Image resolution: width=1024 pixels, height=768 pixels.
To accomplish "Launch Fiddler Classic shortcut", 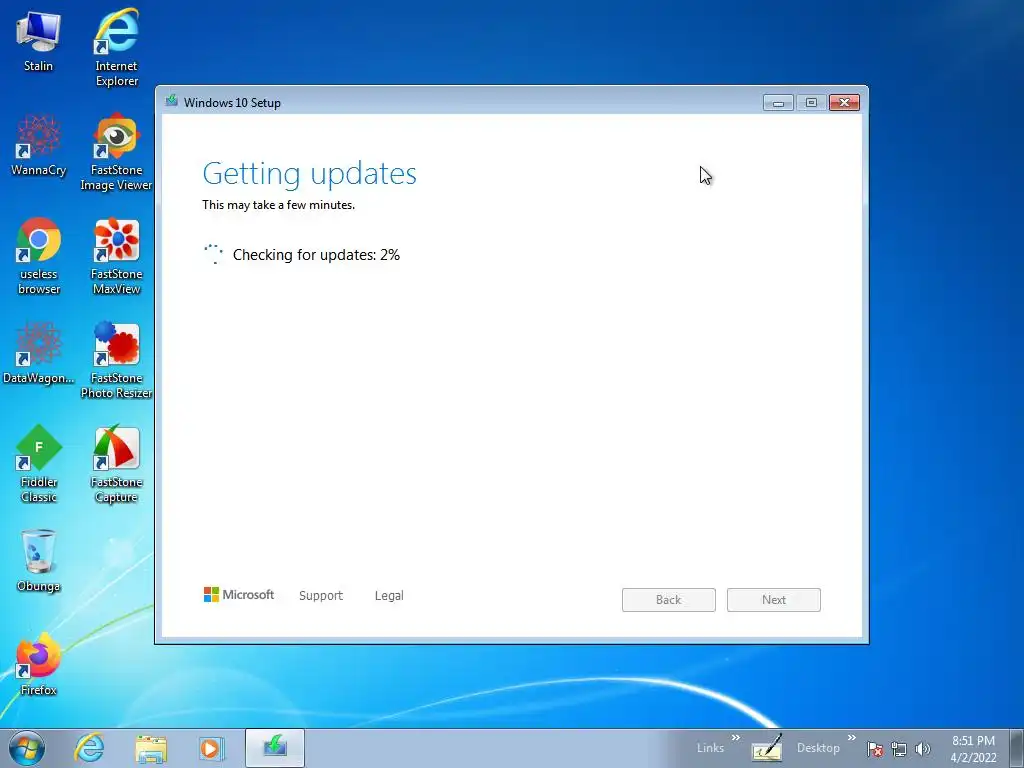I will (39, 464).
